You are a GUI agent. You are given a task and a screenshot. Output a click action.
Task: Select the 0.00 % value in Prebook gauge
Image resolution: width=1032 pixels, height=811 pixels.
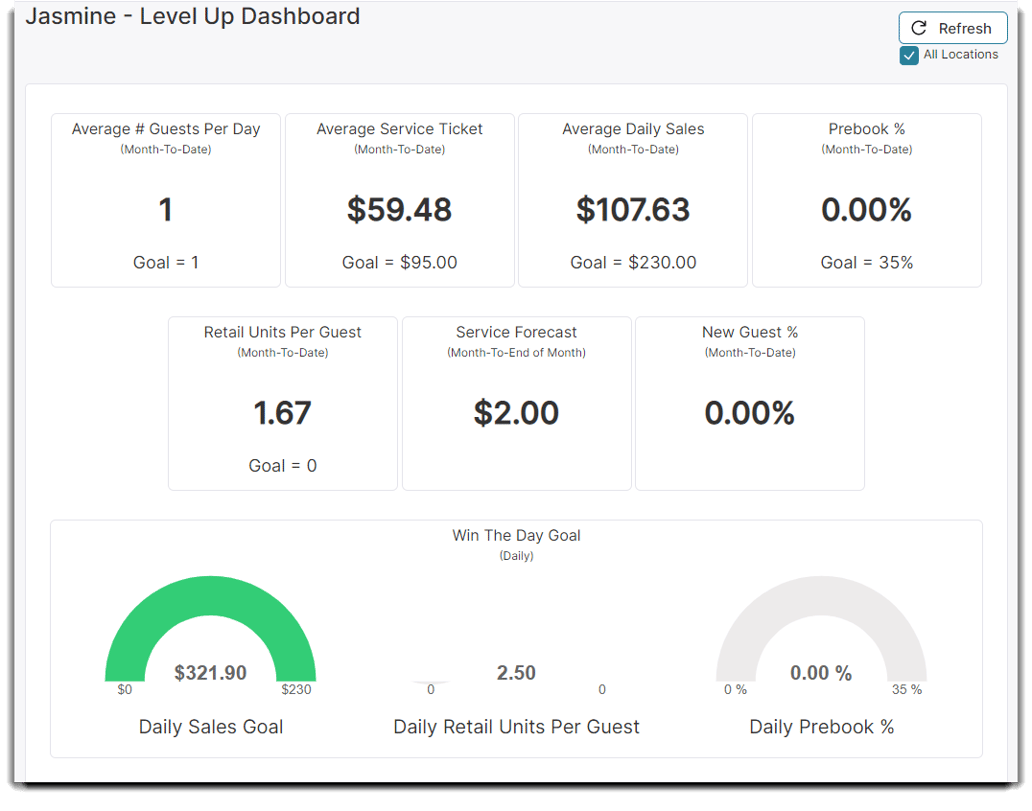pyautogui.click(x=821, y=673)
